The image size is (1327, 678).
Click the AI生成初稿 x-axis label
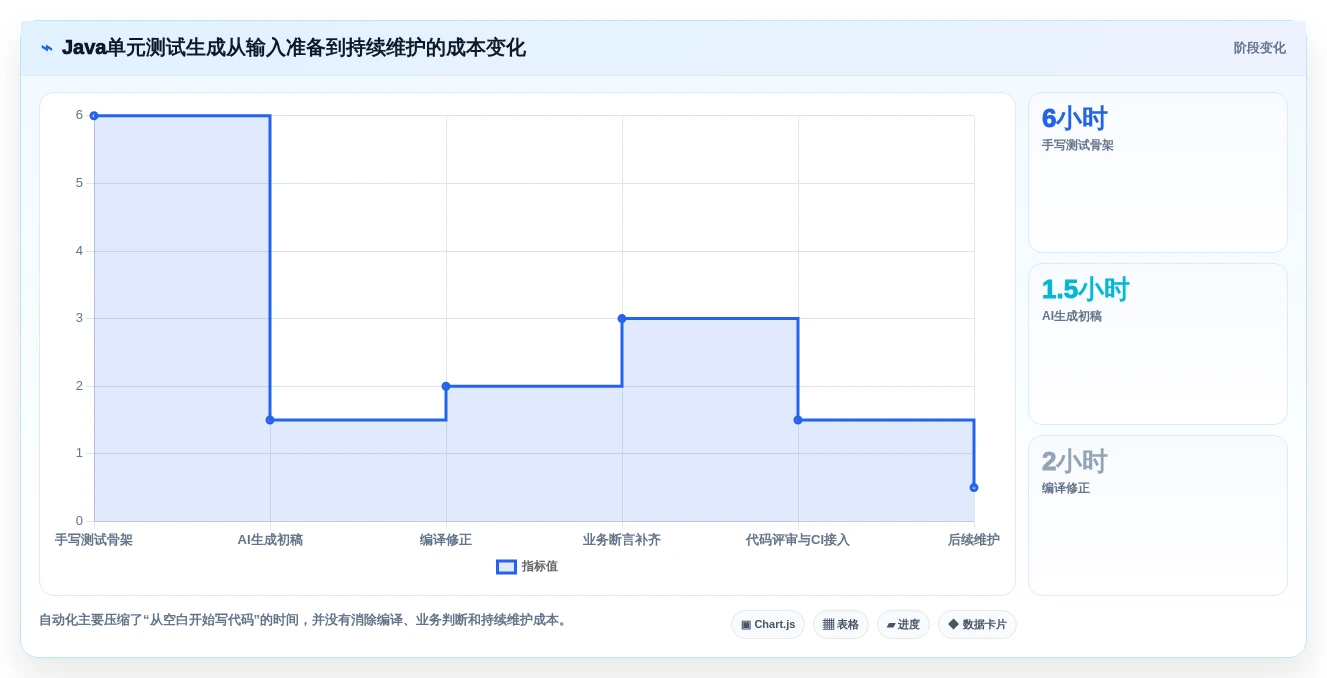click(x=270, y=540)
